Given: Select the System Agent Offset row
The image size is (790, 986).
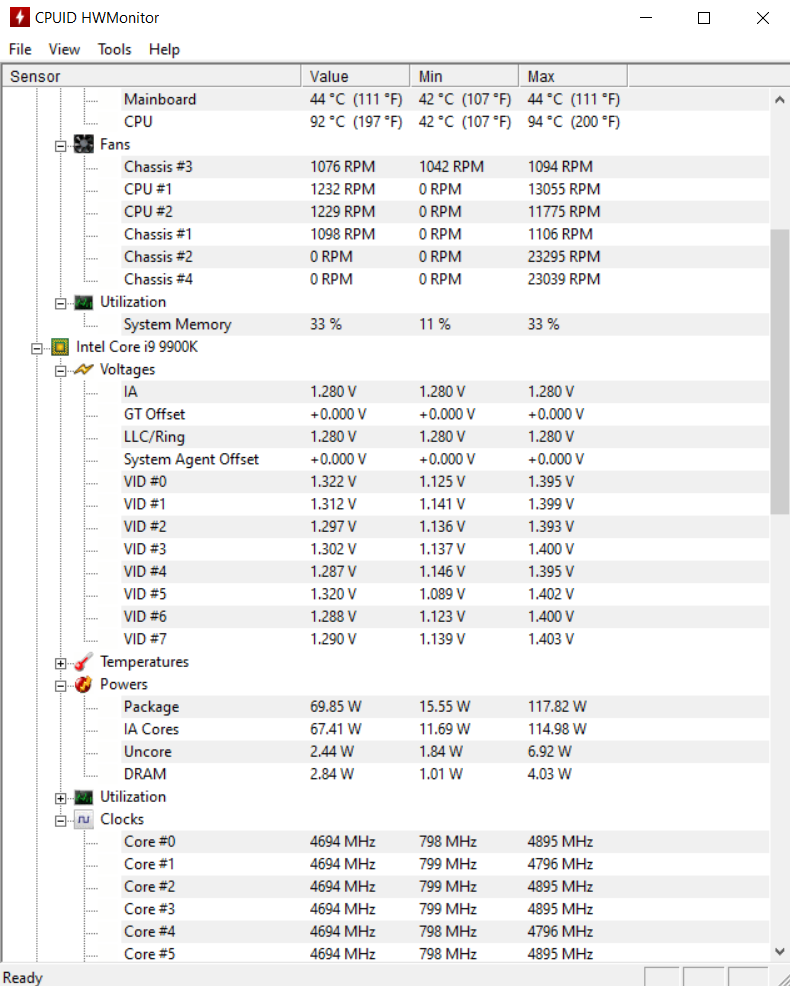Looking at the screenshot, I should [445, 460].
